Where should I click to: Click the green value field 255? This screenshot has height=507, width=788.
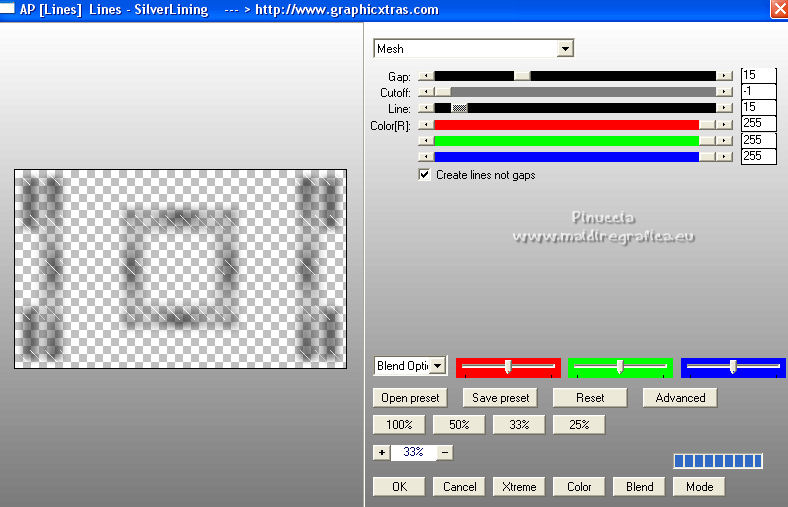[x=759, y=140]
